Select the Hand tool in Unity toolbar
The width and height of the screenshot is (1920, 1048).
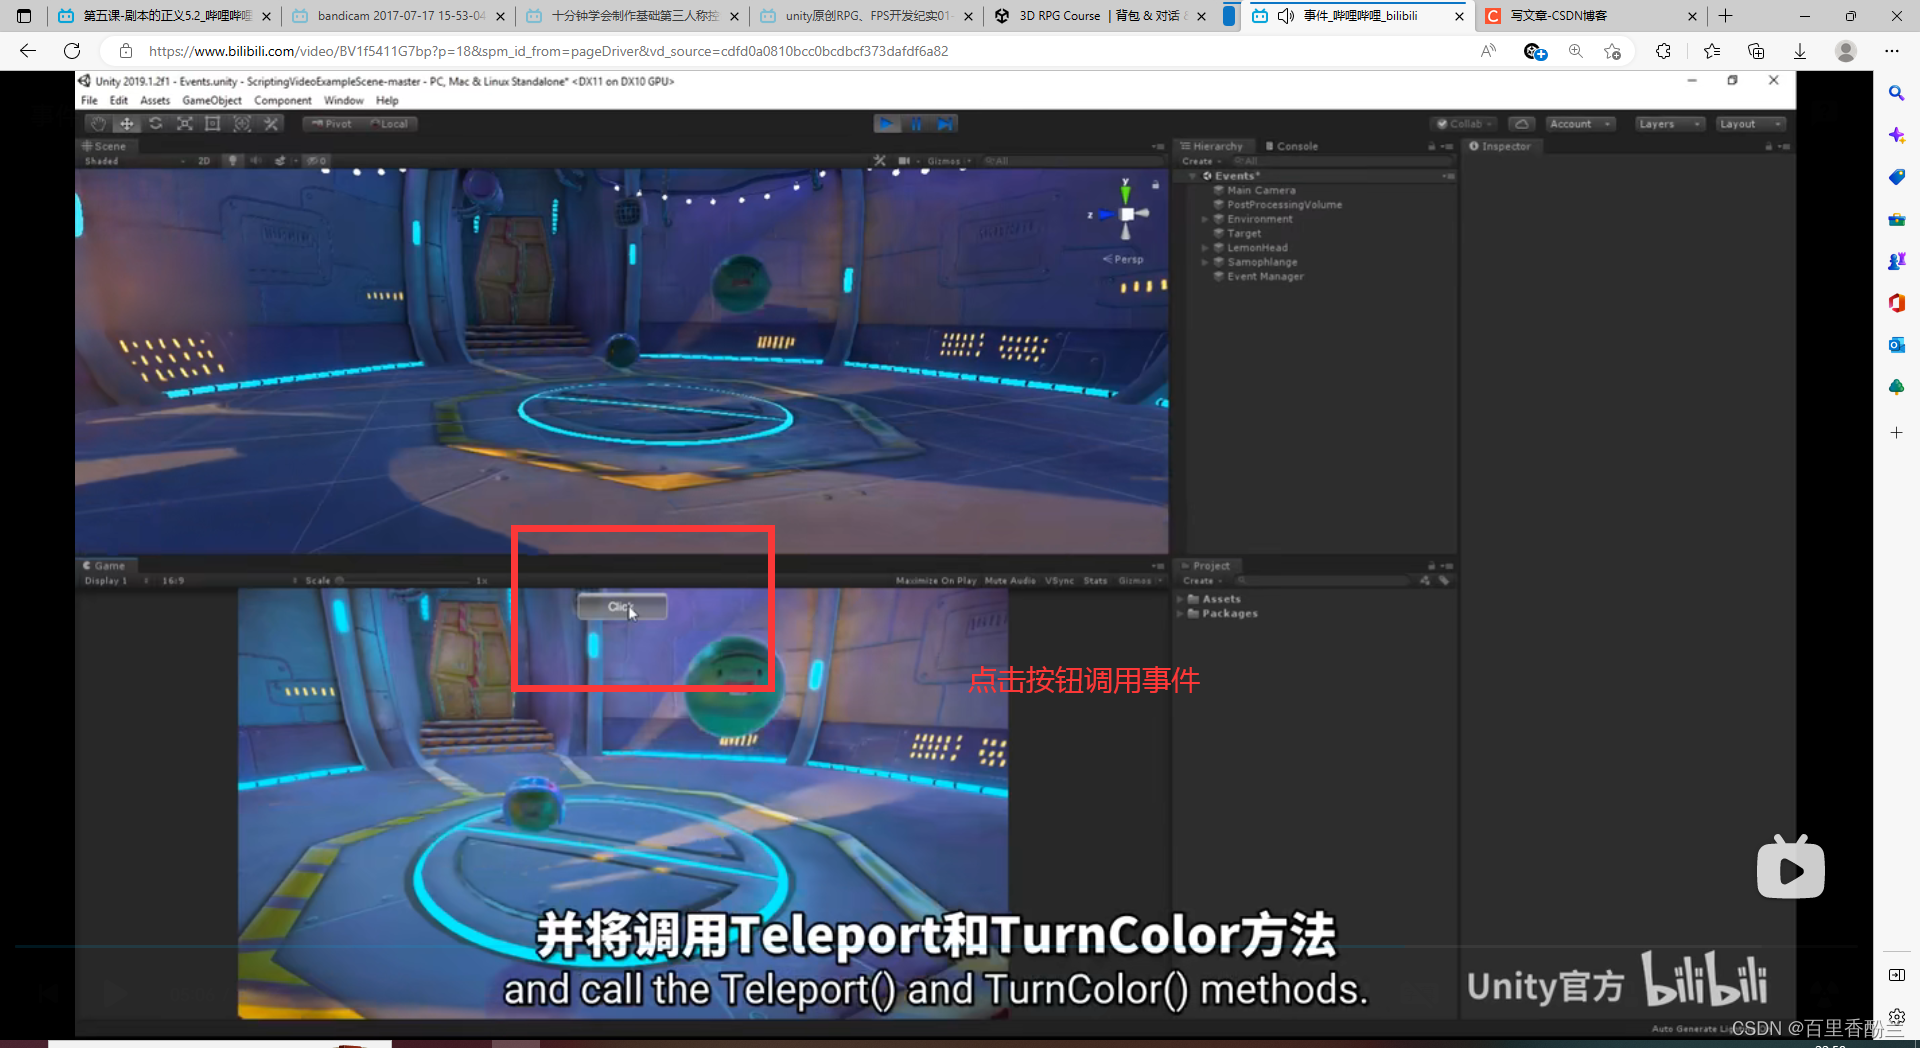(97, 124)
